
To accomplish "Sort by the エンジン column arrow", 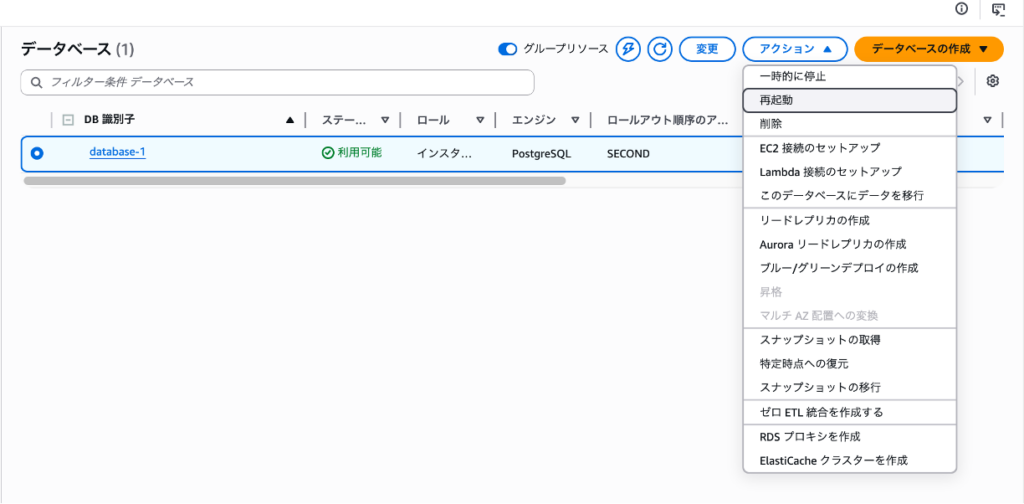I will tap(575, 120).
